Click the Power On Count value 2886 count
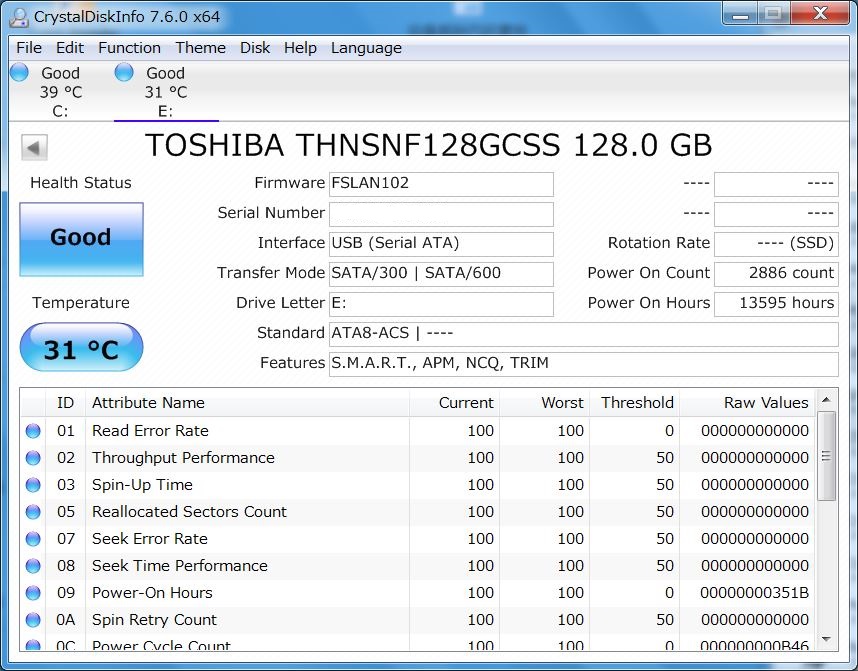Viewport: 858px width, 671px height. pos(776,274)
